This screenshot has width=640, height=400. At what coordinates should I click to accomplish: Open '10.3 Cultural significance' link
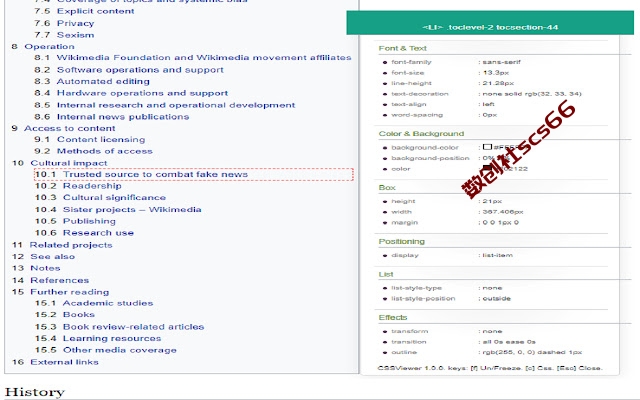click(100, 198)
